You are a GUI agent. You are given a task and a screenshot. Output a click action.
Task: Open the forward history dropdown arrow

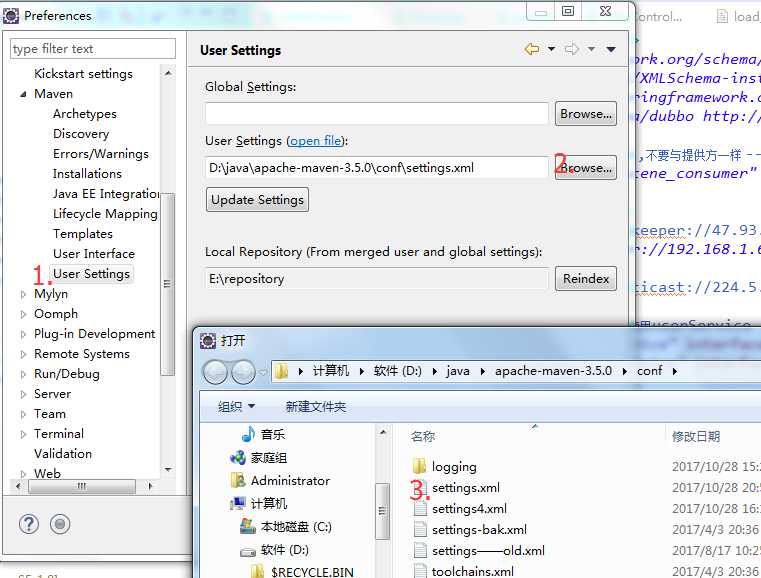(591, 49)
